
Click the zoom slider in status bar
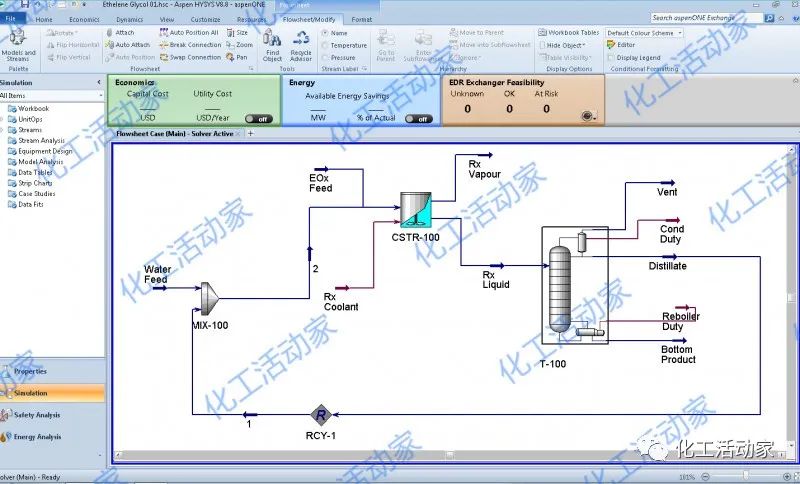click(746, 477)
